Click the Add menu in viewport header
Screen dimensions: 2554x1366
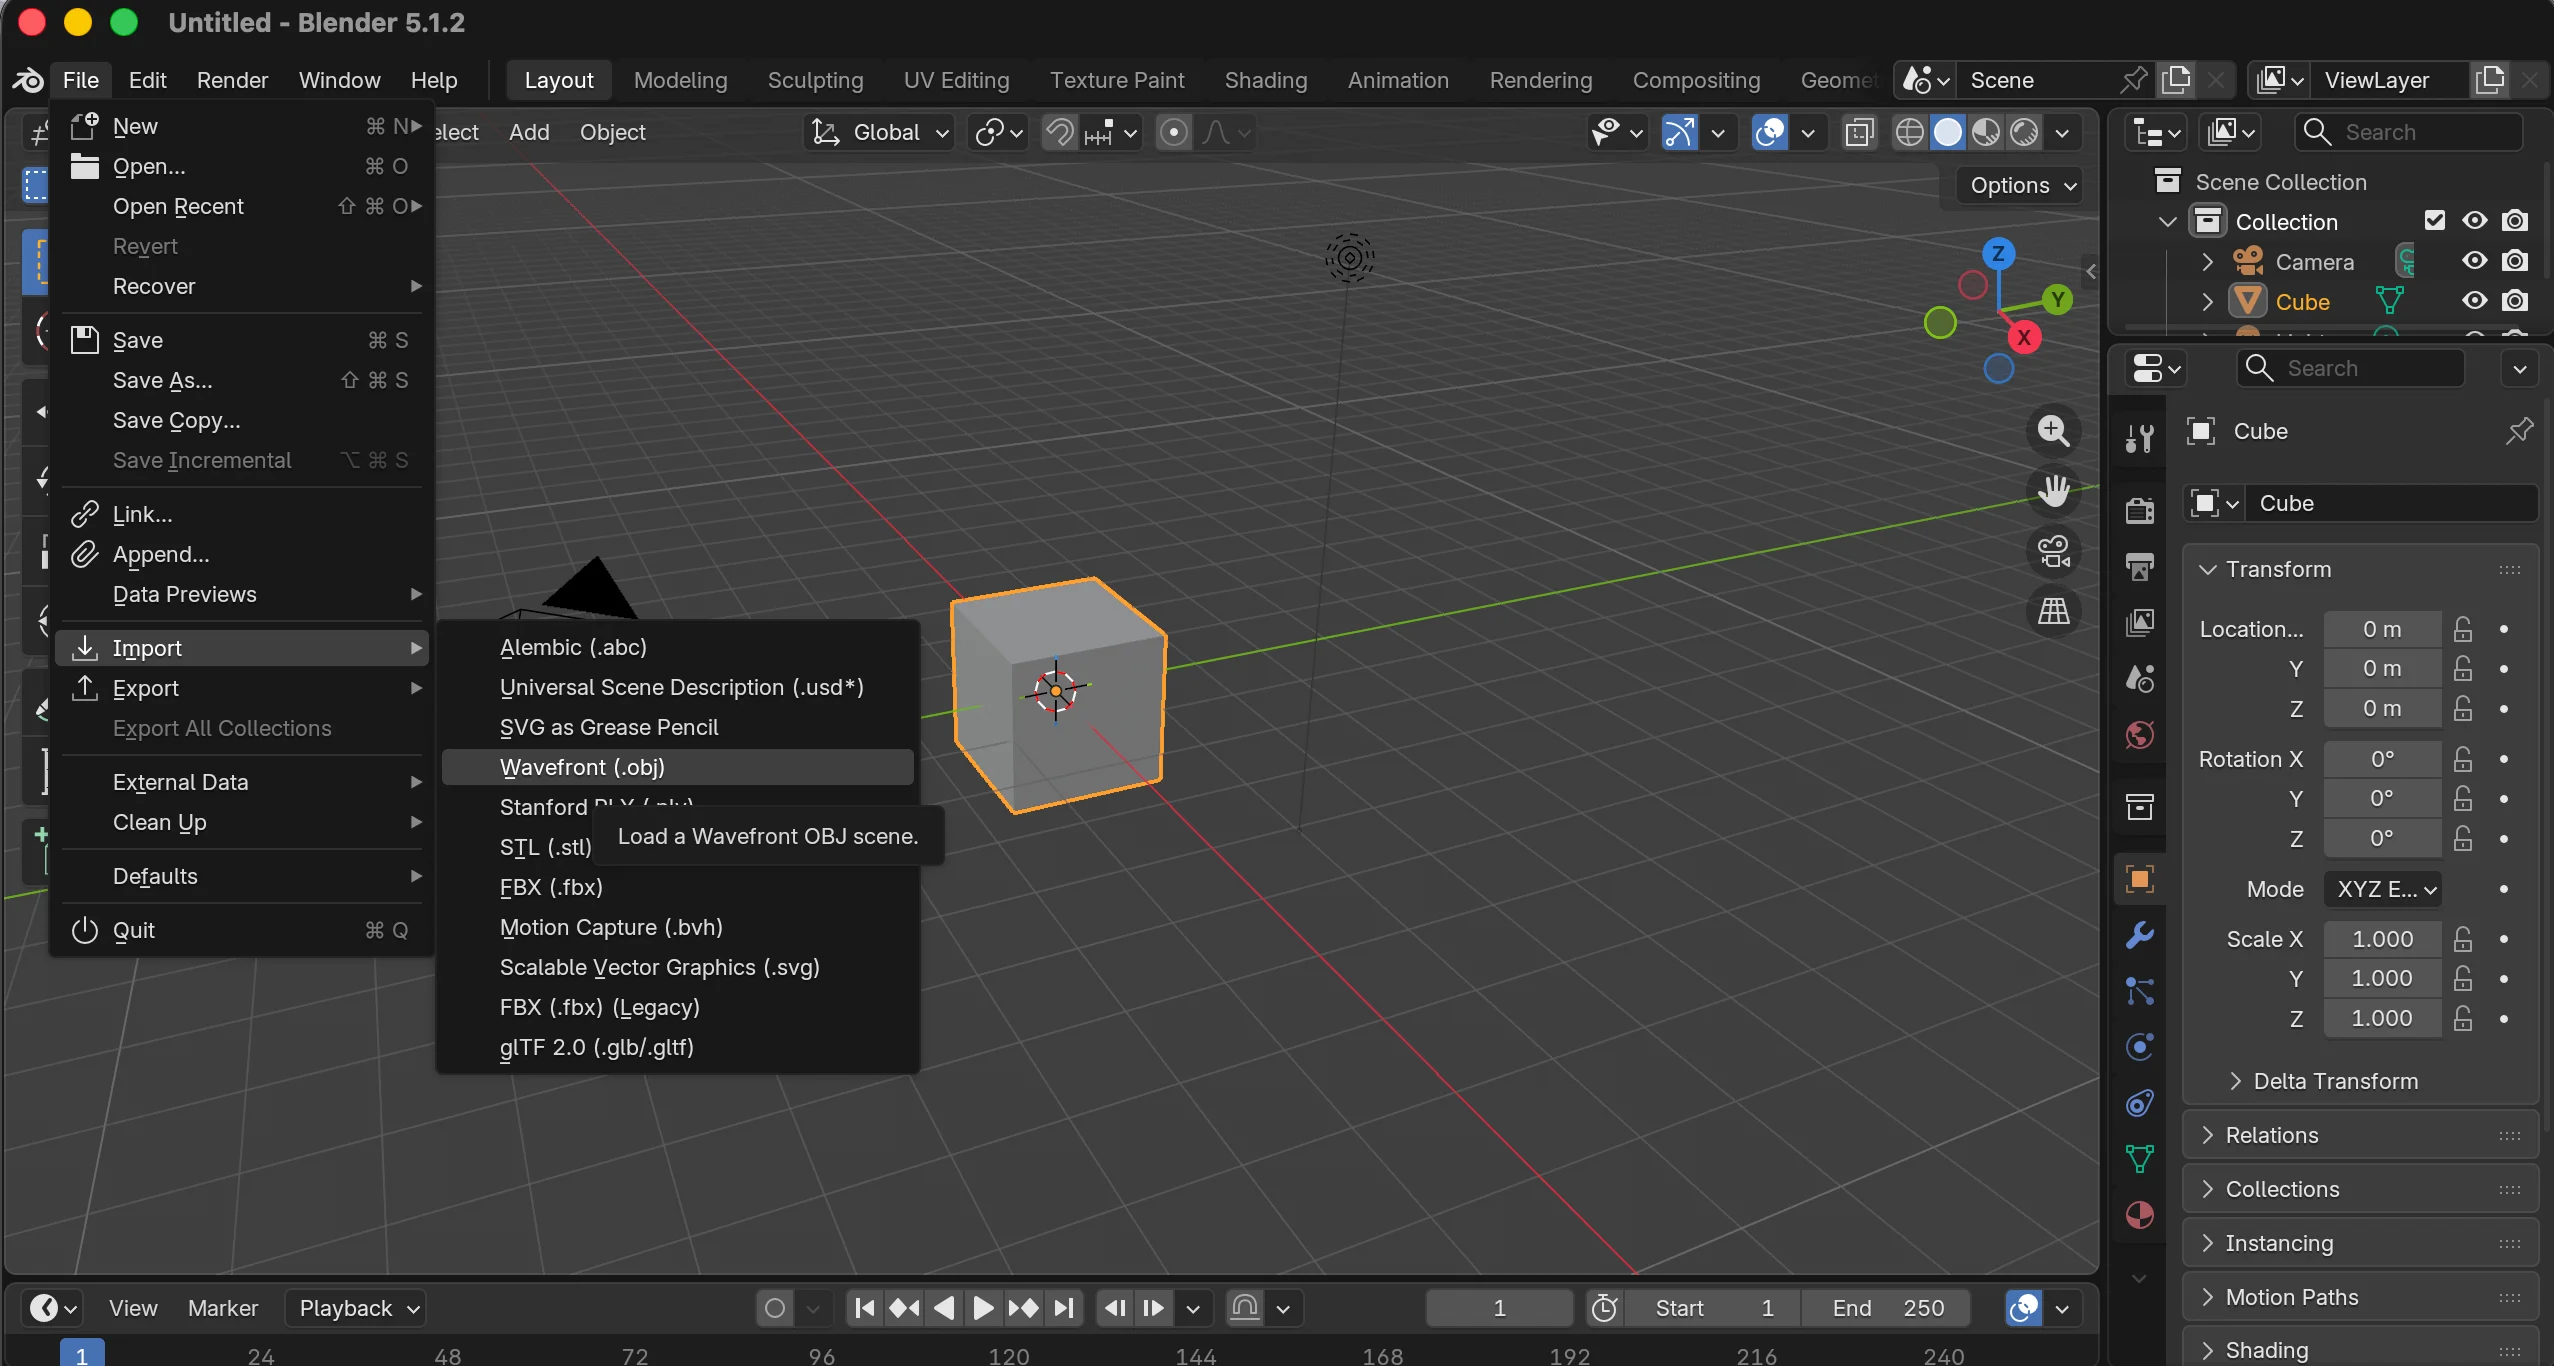pyautogui.click(x=529, y=132)
